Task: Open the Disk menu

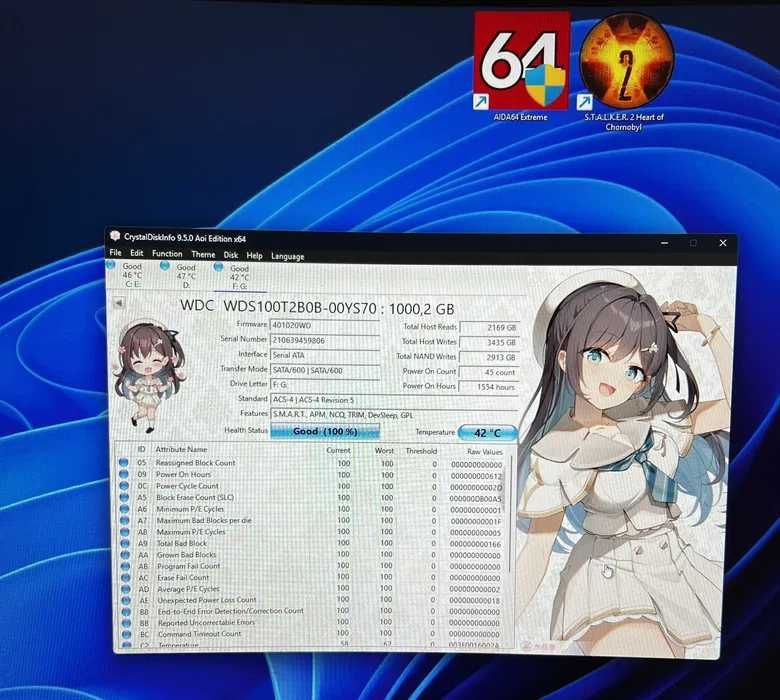Action: (x=231, y=255)
